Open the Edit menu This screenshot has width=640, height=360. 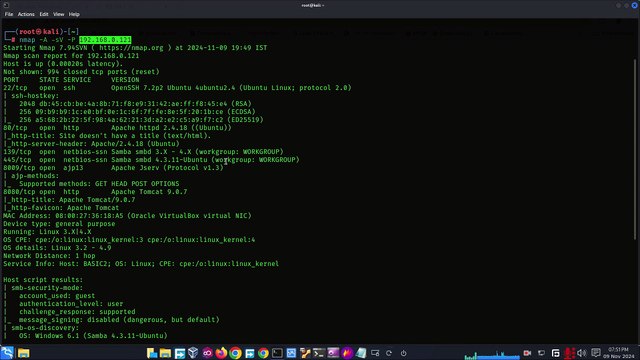44,14
